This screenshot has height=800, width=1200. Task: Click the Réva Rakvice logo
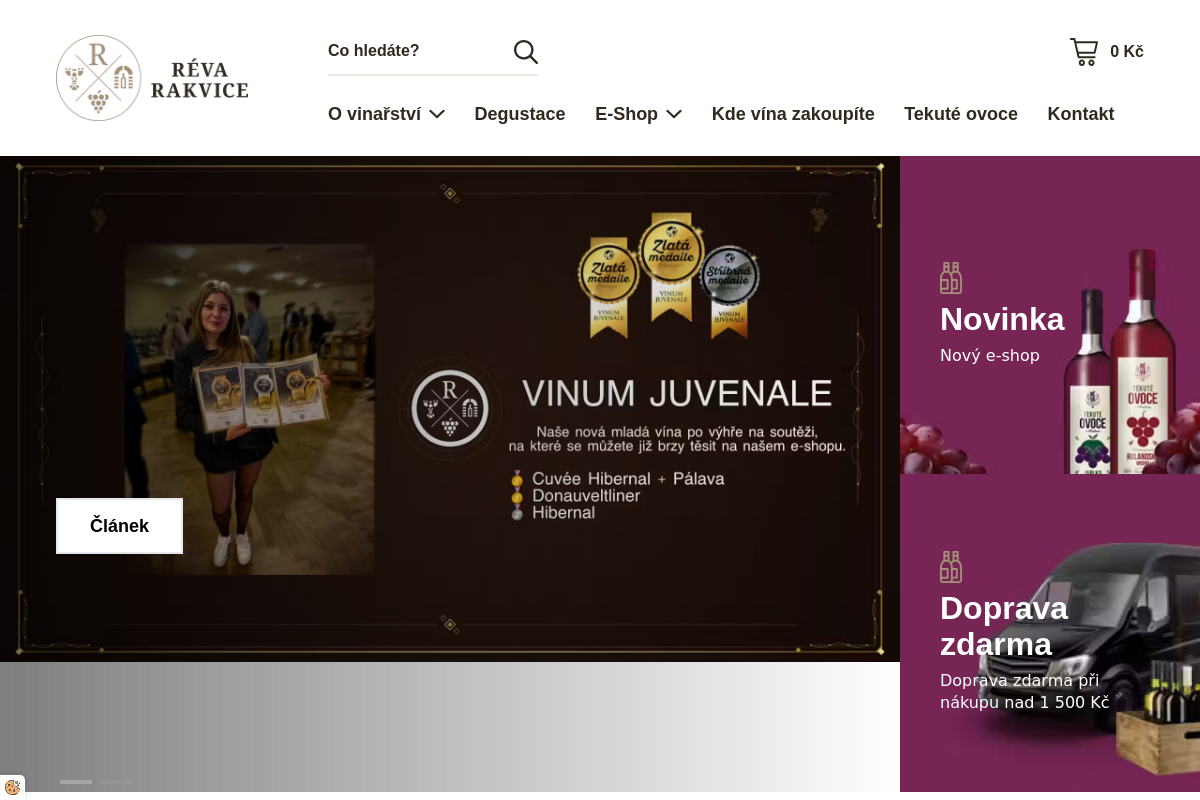(152, 78)
